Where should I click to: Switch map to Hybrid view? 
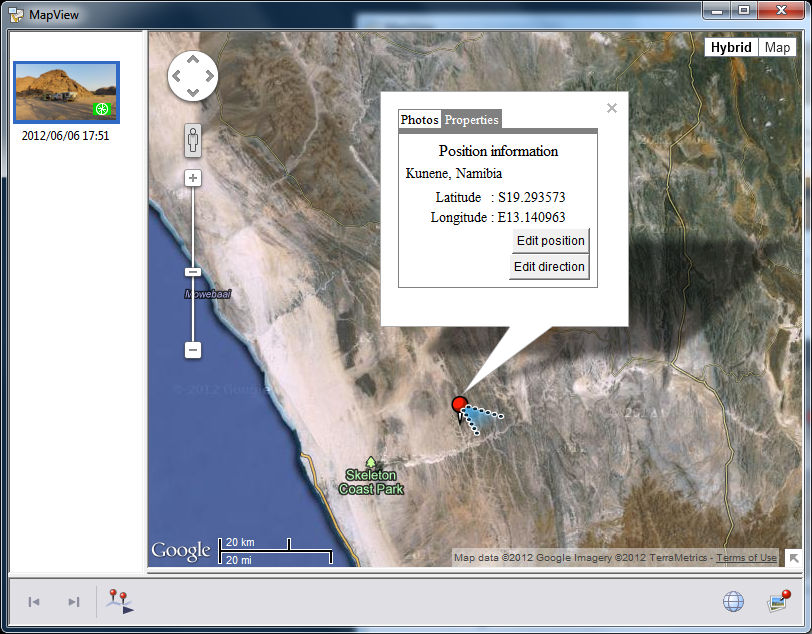(x=731, y=47)
